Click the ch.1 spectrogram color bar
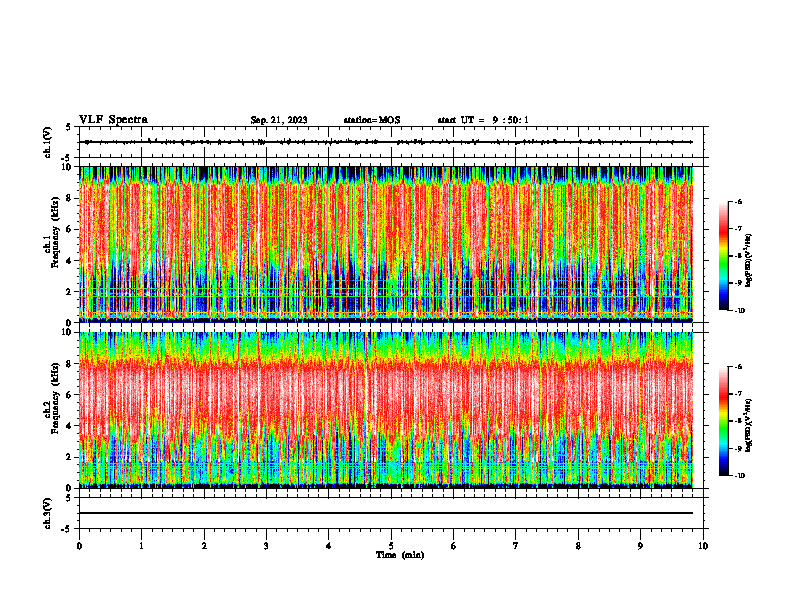 pos(723,256)
